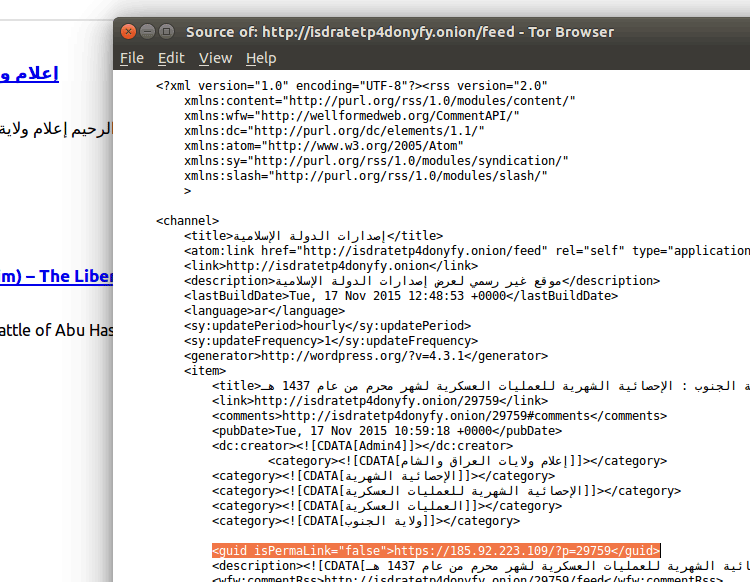Screen dimensions: 750x582
Task: Minimize the source viewer window
Action: (147, 32)
